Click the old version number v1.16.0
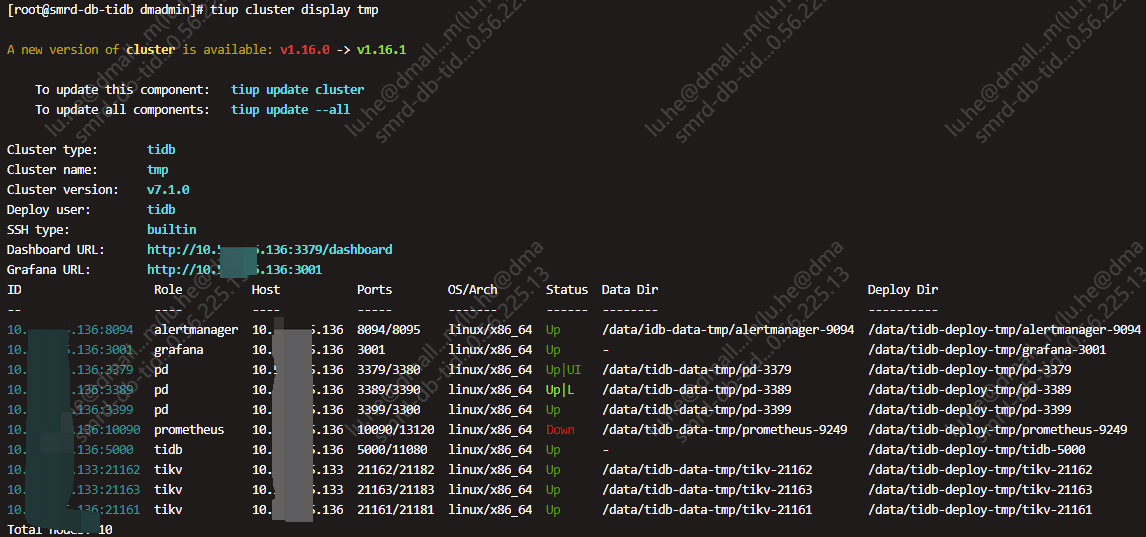 (x=305, y=50)
